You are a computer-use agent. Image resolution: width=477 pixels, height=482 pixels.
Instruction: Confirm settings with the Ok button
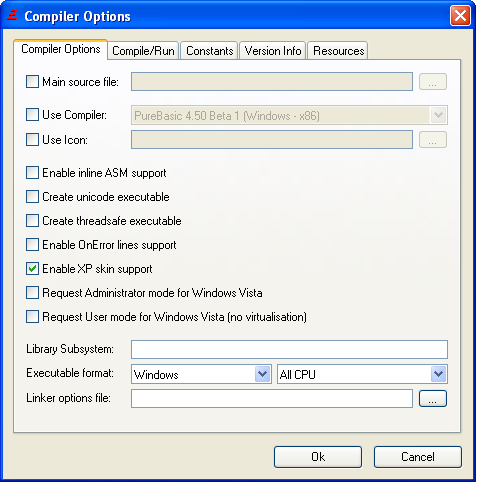point(318,457)
